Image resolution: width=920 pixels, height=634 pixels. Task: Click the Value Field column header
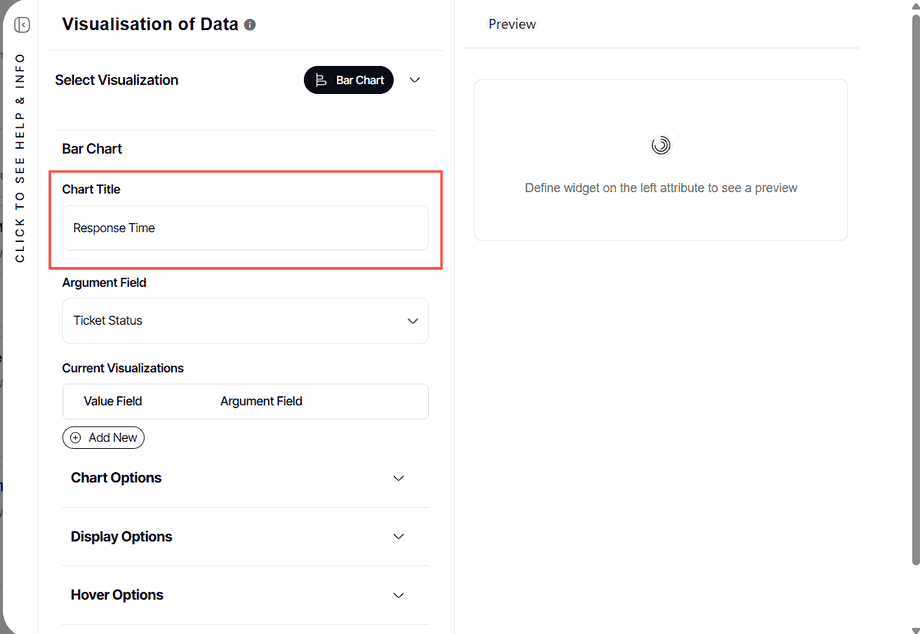tap(113, 401)
